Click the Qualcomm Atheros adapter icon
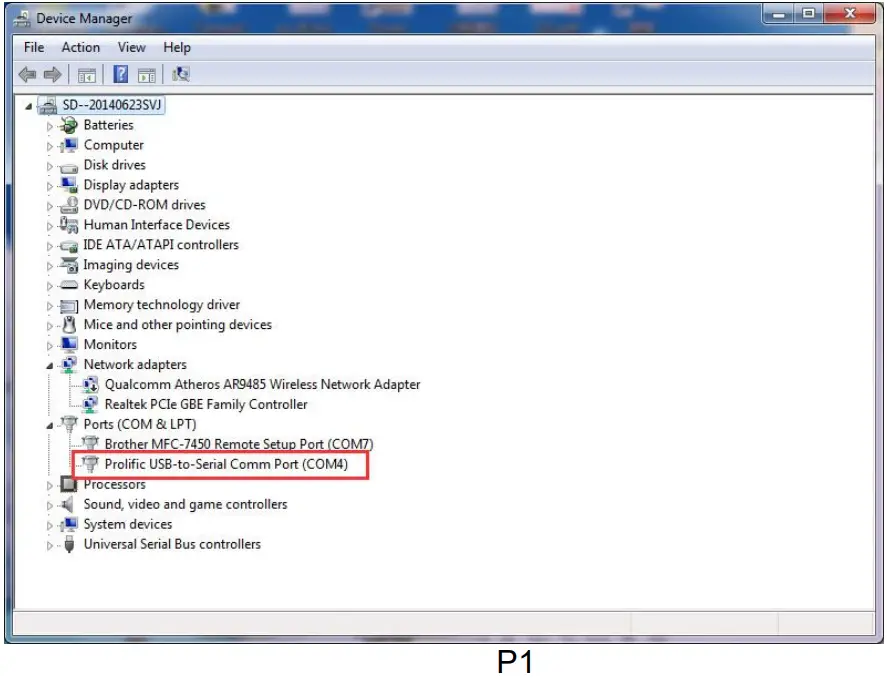This screenshot has width=887, height=680. (x=91, y=385)
